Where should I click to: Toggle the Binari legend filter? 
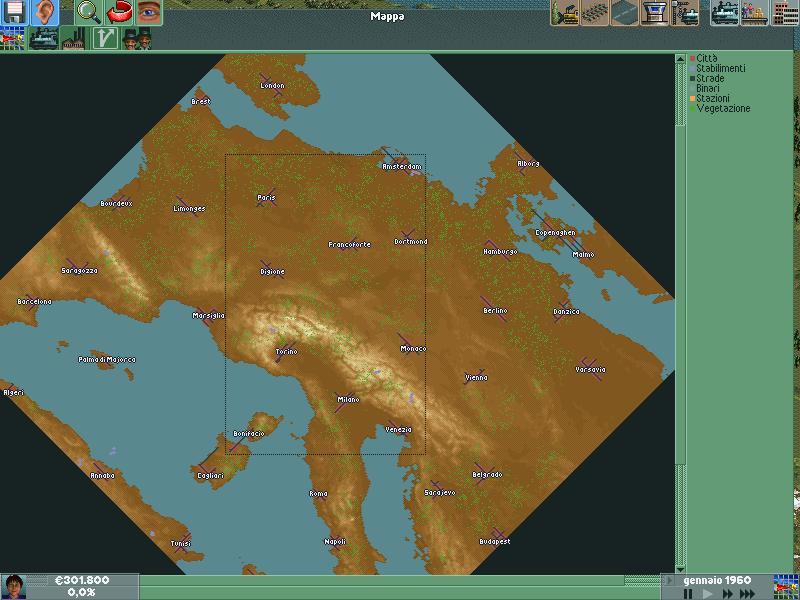[x=705, y=88]
